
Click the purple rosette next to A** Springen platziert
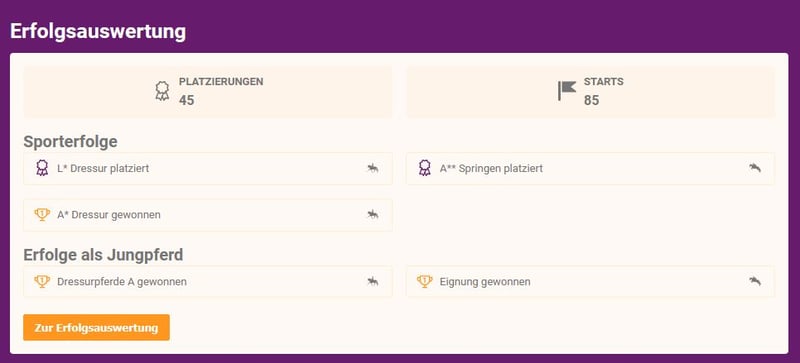coord(424,168)
